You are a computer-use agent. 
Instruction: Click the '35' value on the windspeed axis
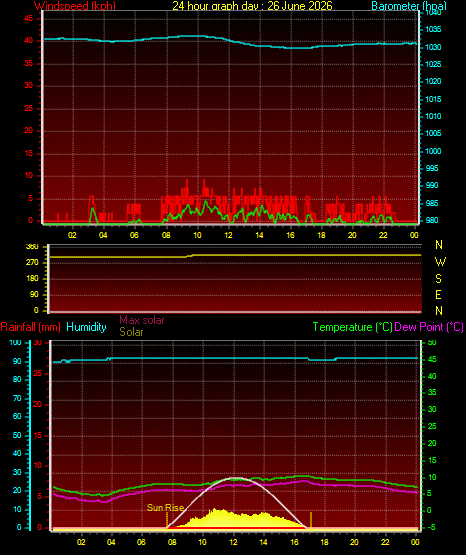(28, 63)
